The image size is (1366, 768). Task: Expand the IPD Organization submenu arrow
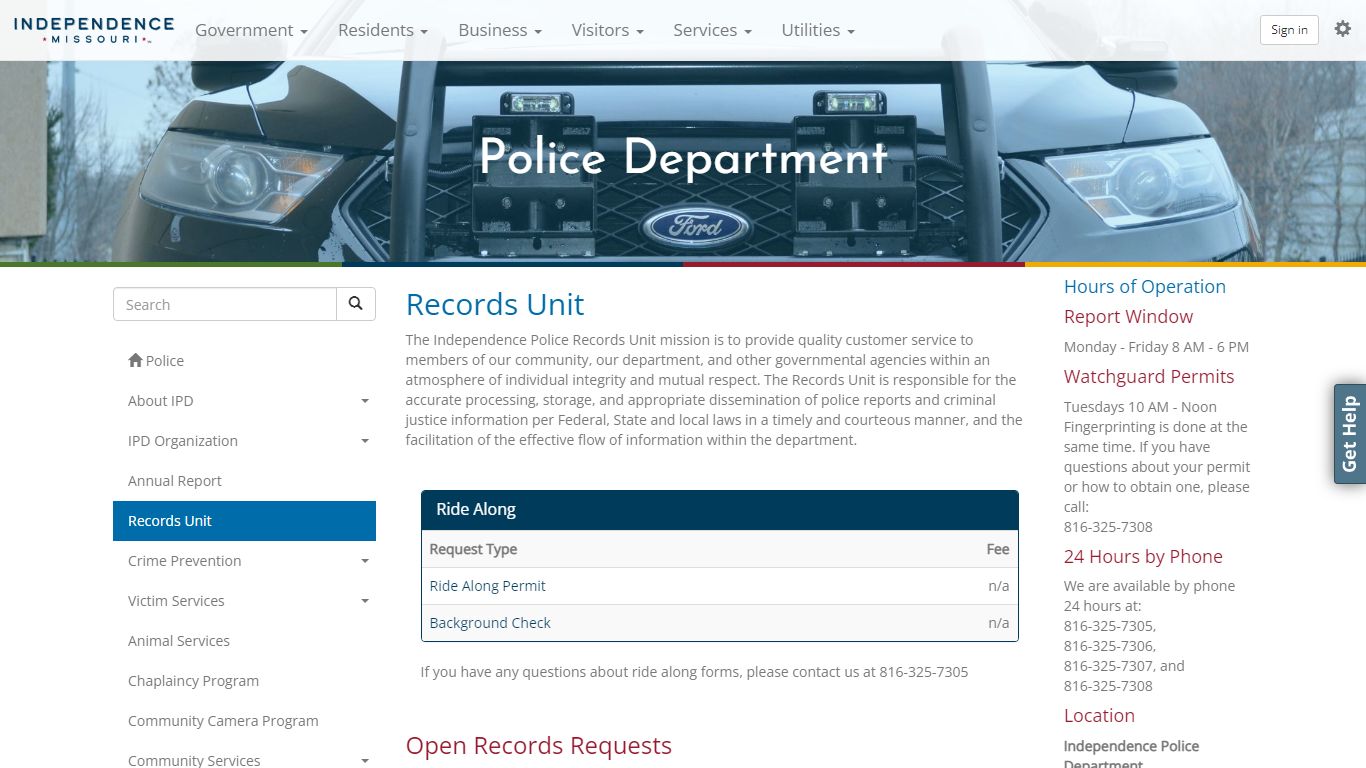click(365, 441)
